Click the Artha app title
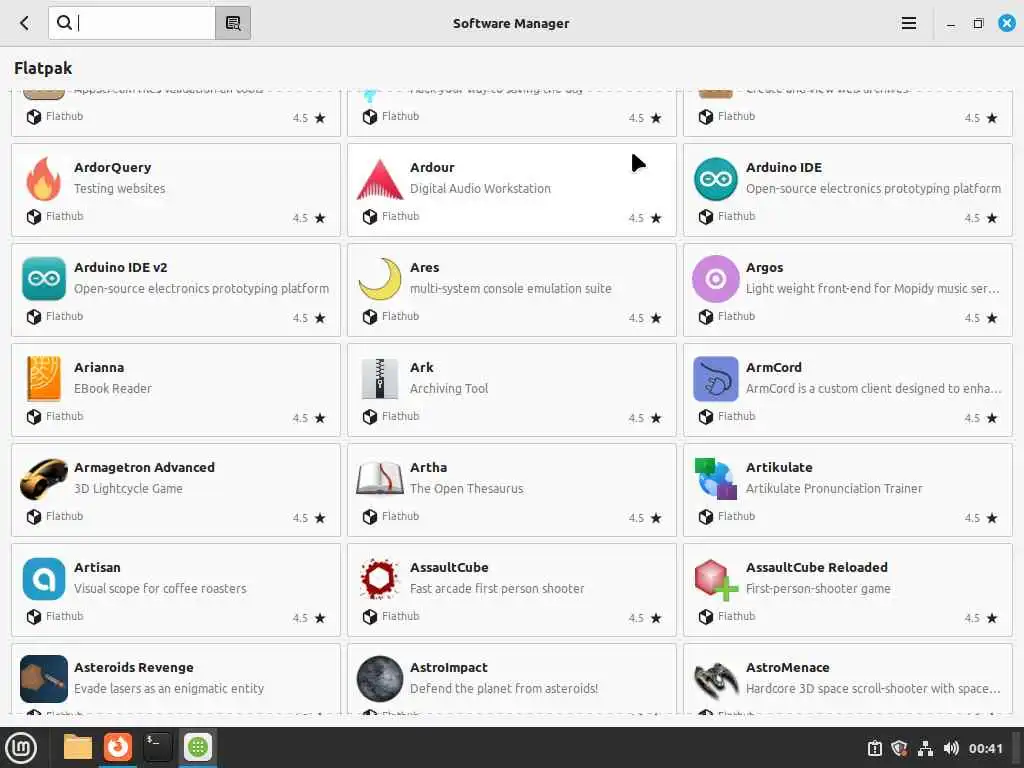The image size is (1024, 768). [x=428, y=467]
